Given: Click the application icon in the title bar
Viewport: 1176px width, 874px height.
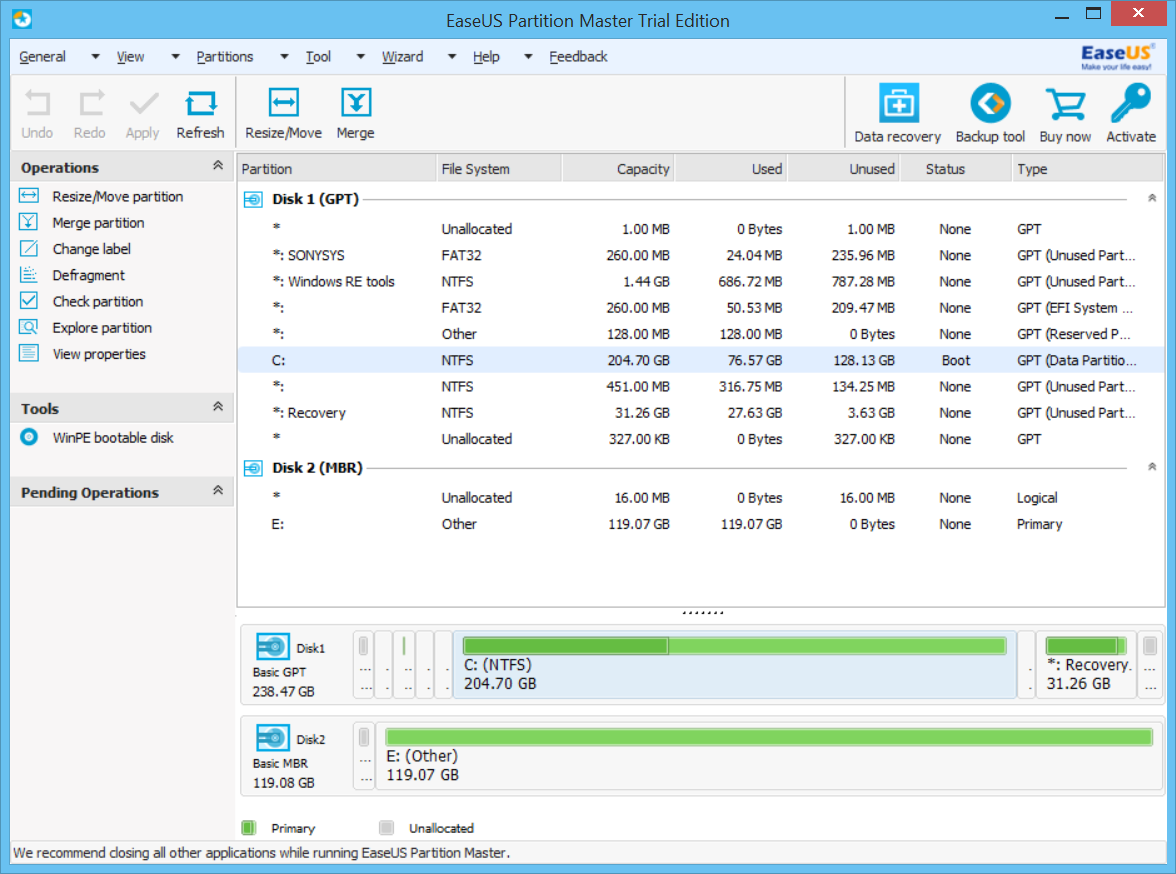Looking at the screenshot, I should click(22, 19).
